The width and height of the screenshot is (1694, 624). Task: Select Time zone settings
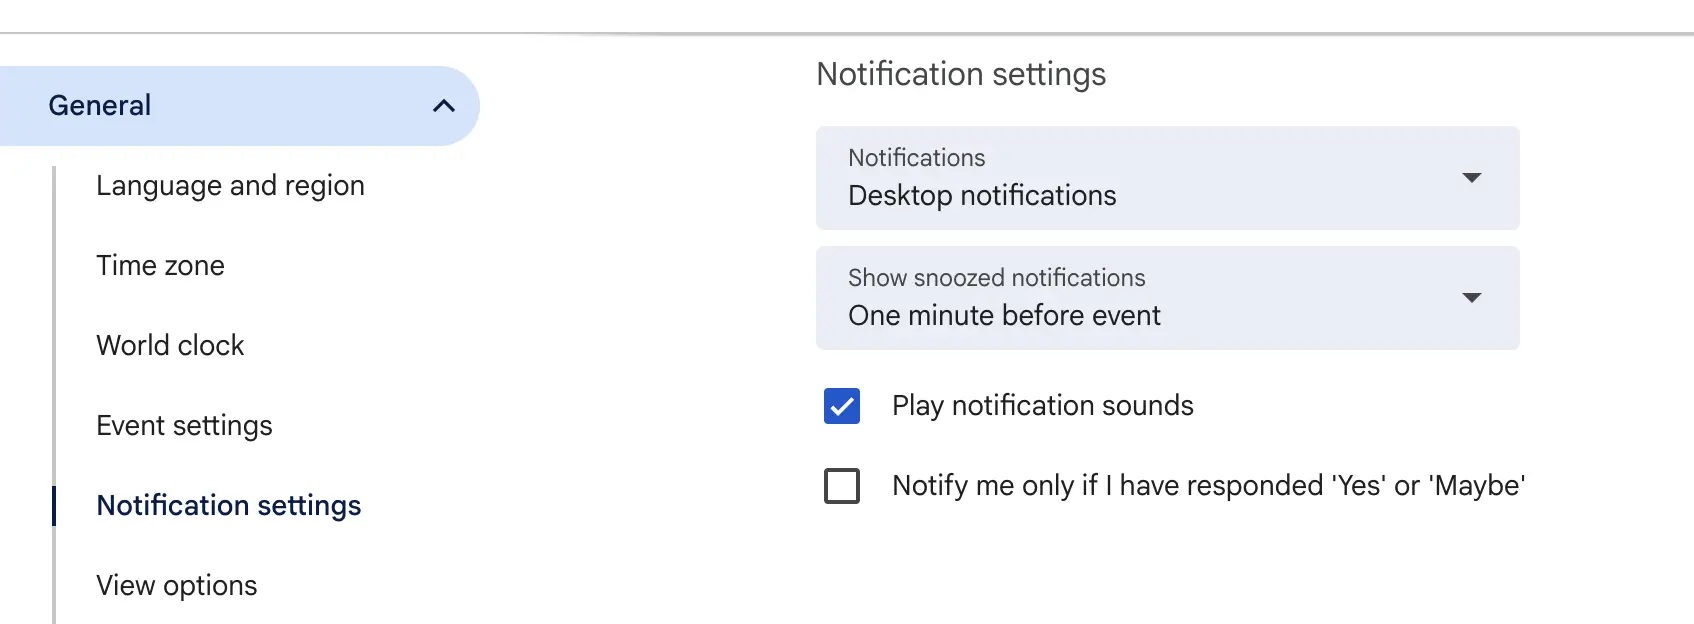click(160, 265)
